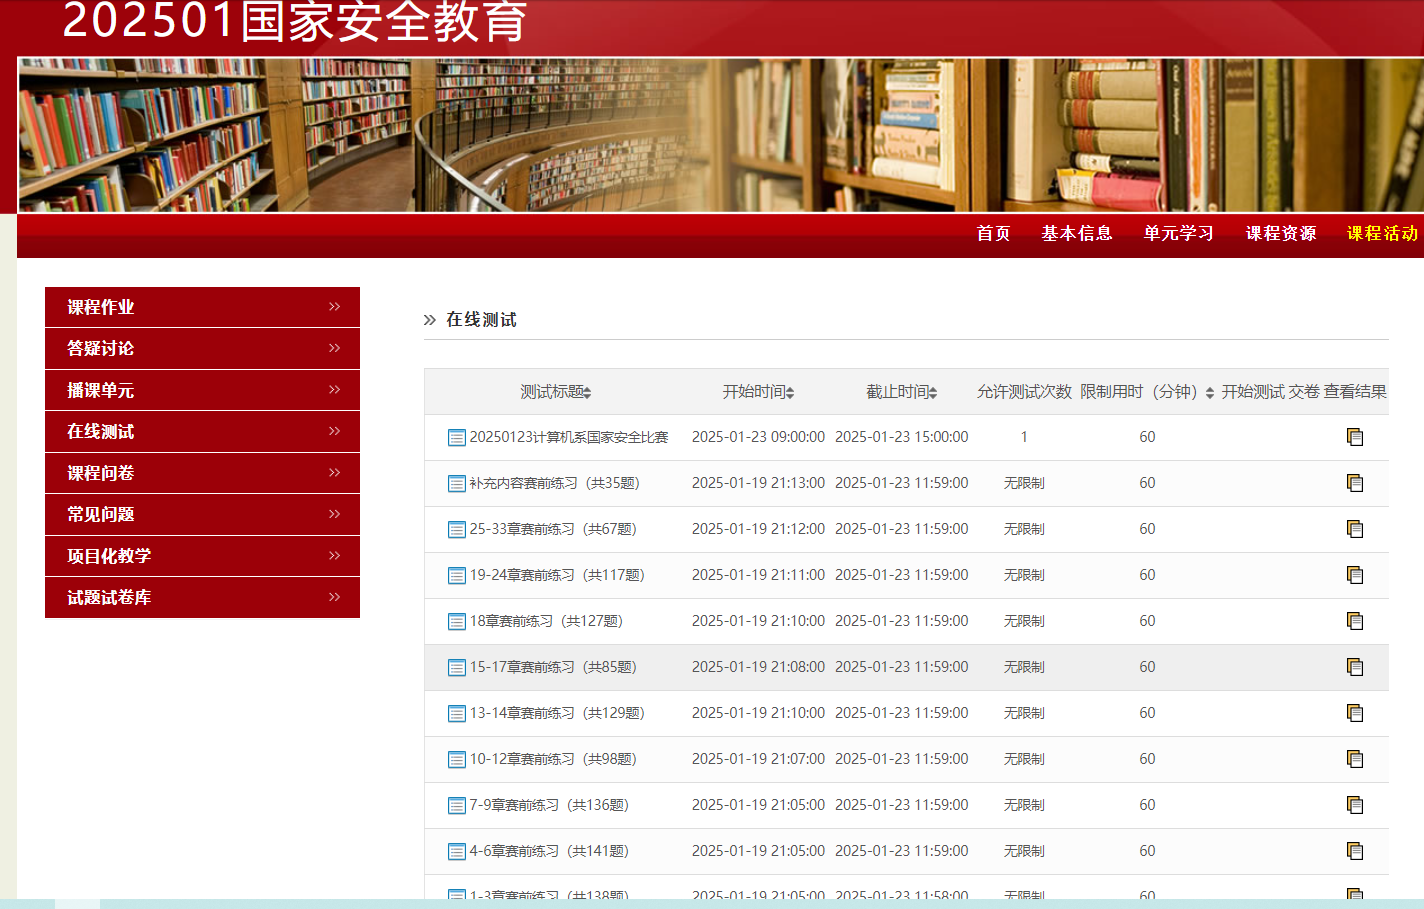
Task: Expand the 答疑讨论 sidebar arrow
Action: click(334, 348)
